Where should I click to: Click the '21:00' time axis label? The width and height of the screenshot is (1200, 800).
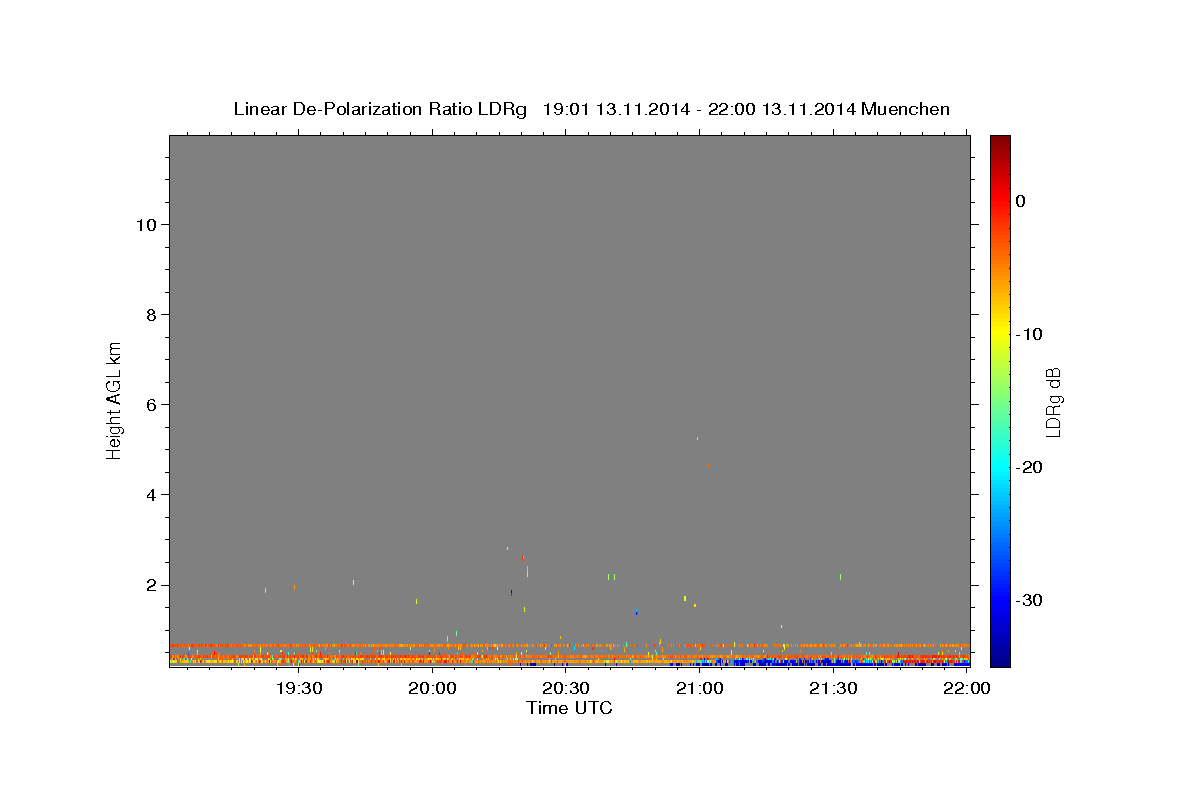click(699, 688)
